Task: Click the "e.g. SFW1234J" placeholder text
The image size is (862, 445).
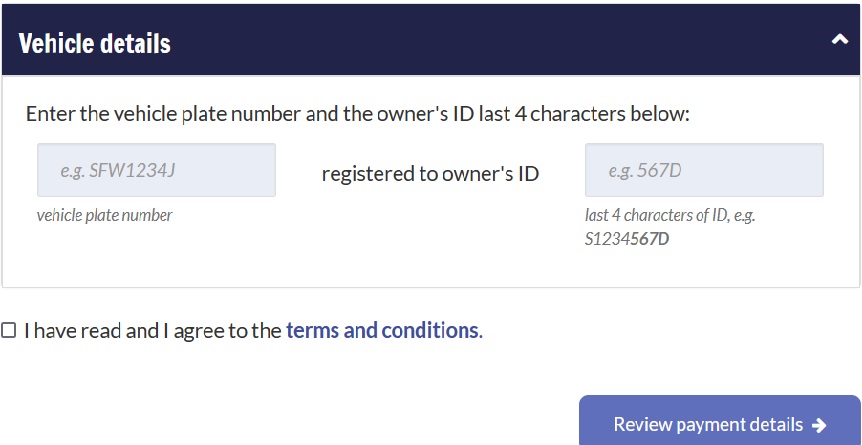Action: tap(118, 170)
